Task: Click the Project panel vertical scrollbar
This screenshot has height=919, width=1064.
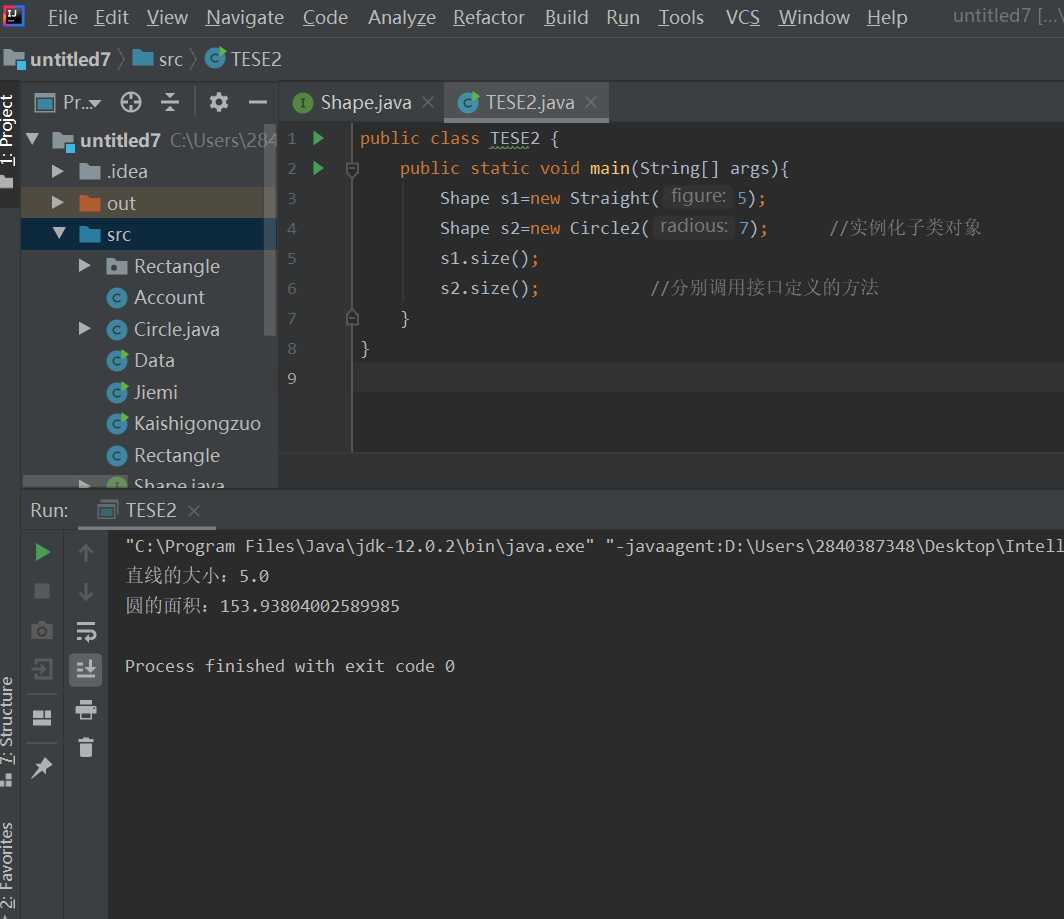Action: [x=270, y=231]
